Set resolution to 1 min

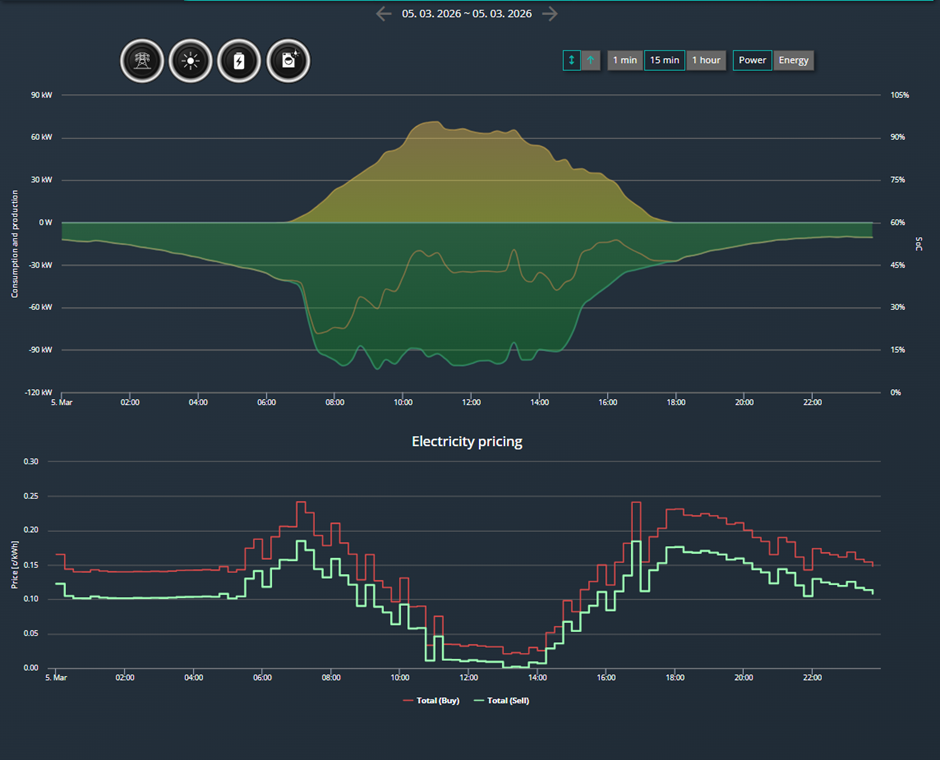tap(625, 60)
